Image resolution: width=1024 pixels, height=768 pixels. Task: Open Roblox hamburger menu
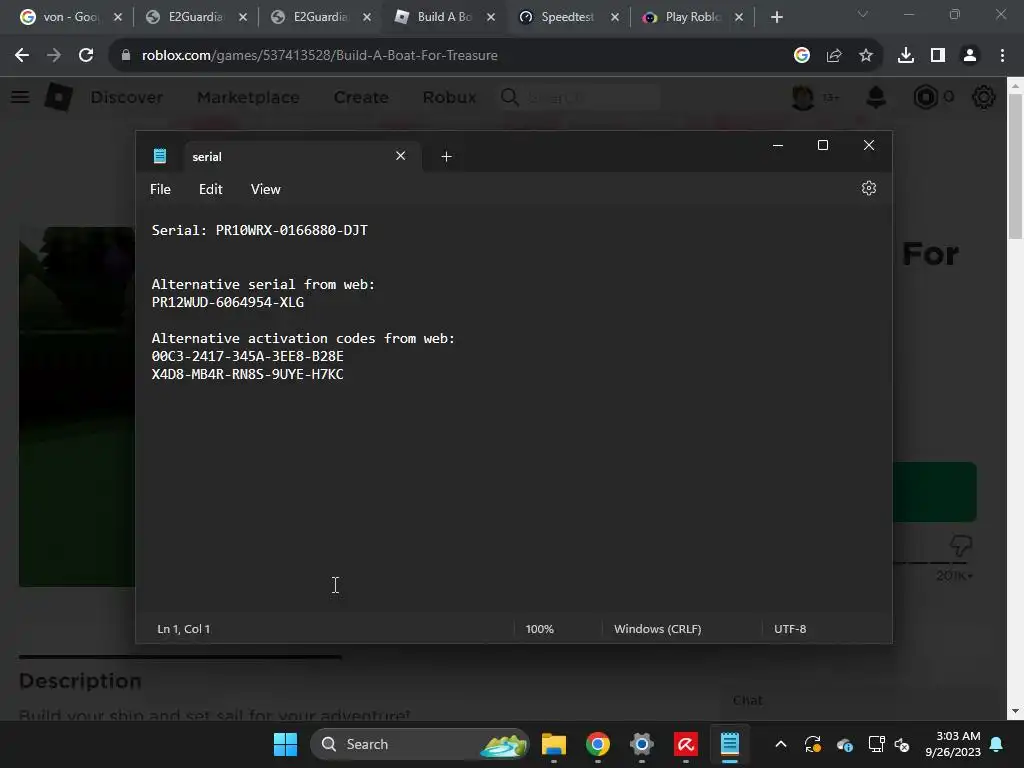tap(20, 97)
